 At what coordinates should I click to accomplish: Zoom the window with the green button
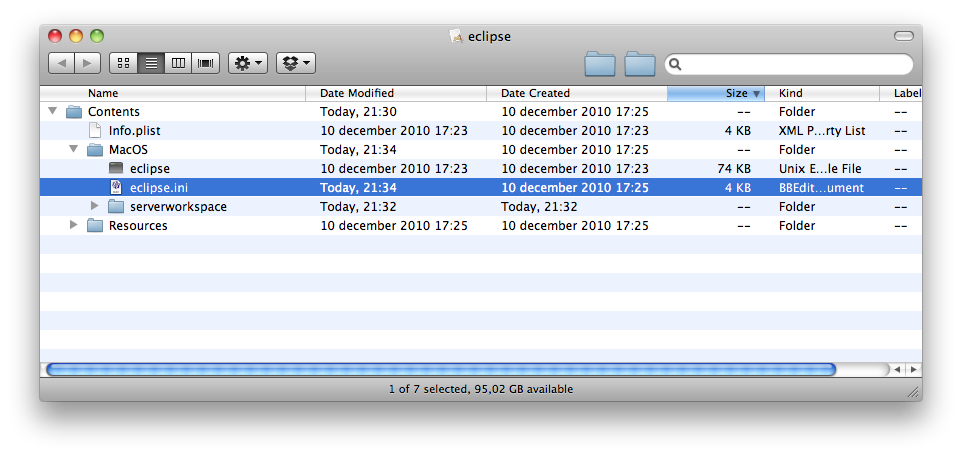97,36
